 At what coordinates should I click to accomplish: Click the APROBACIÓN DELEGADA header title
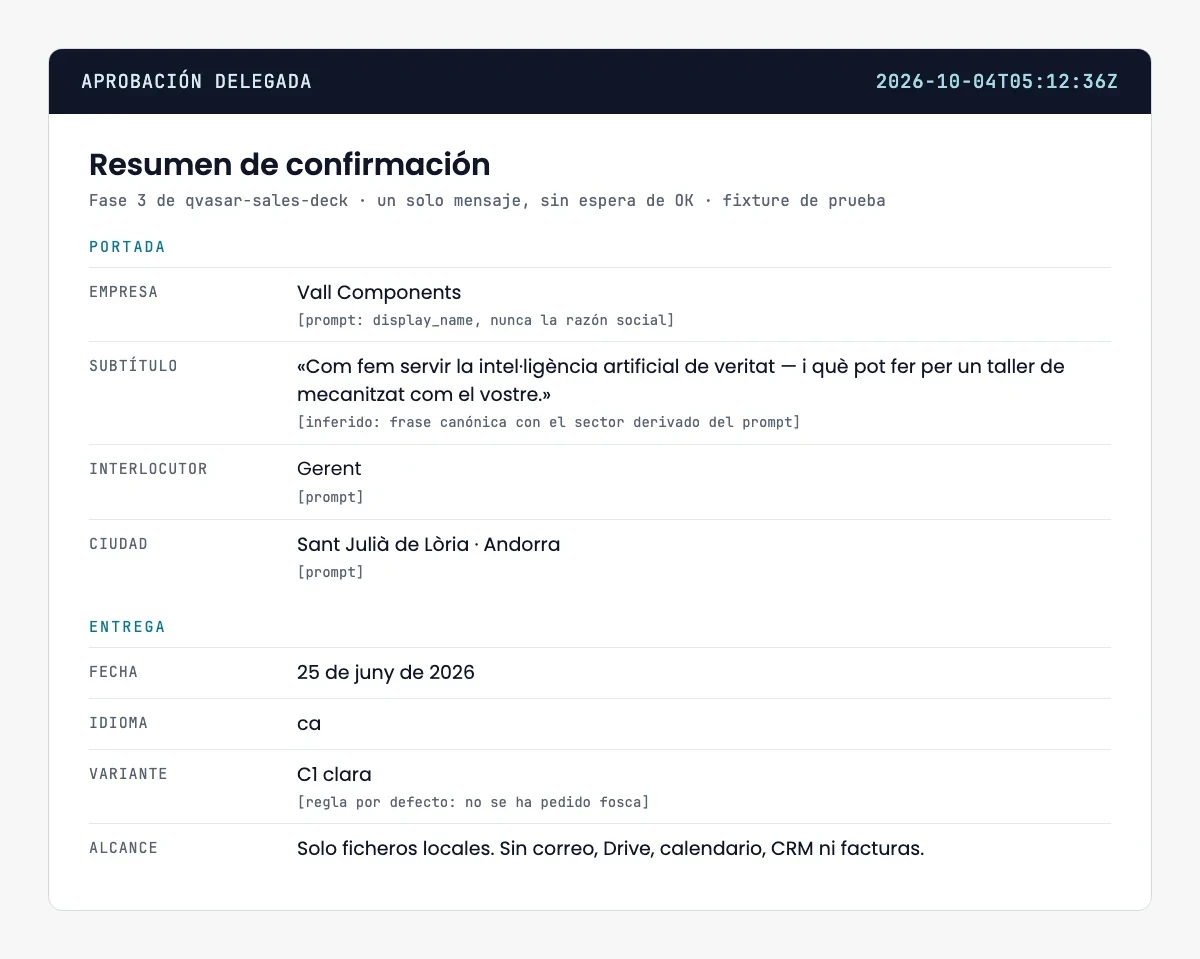click(196, 82)
